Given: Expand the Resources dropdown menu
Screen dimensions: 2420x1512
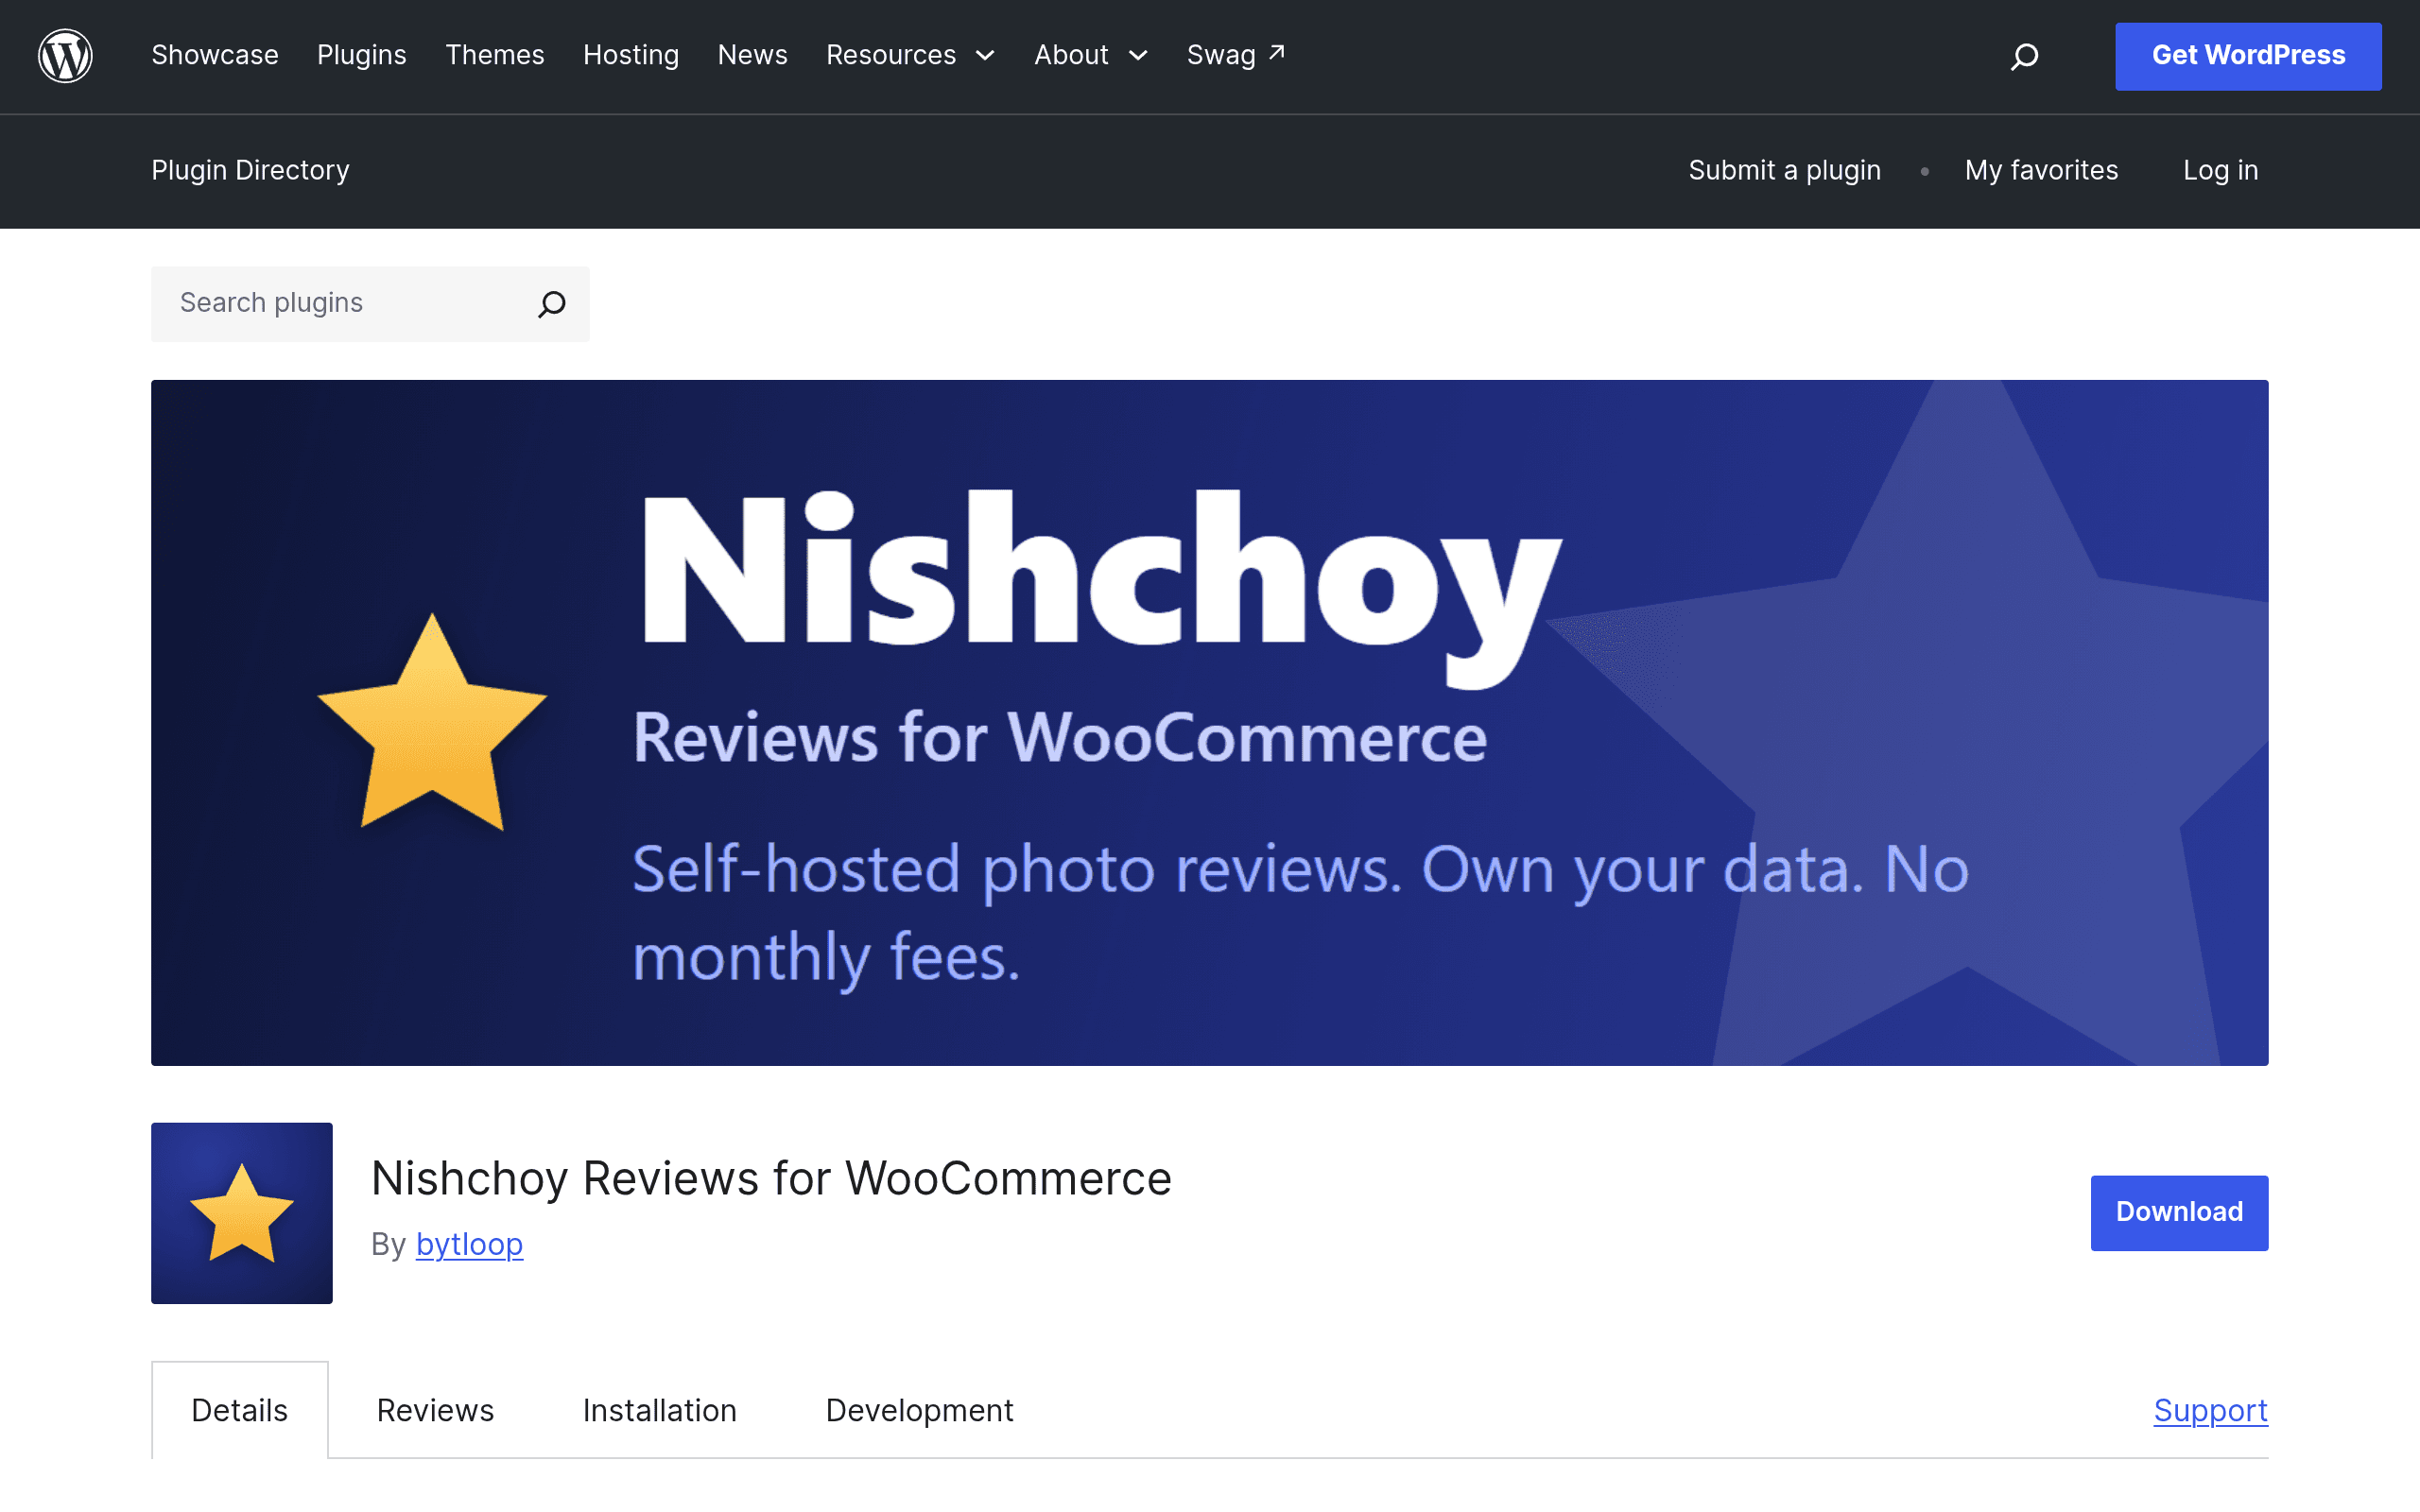Looking at the screenshot, I should 911,55.
